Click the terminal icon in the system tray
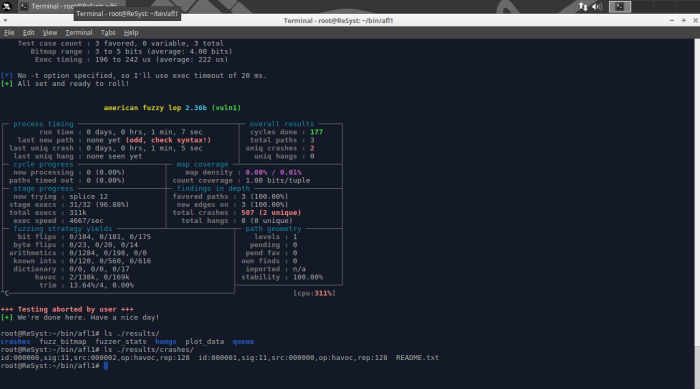This screenshot has width=700, height=389. pos(620,6)
